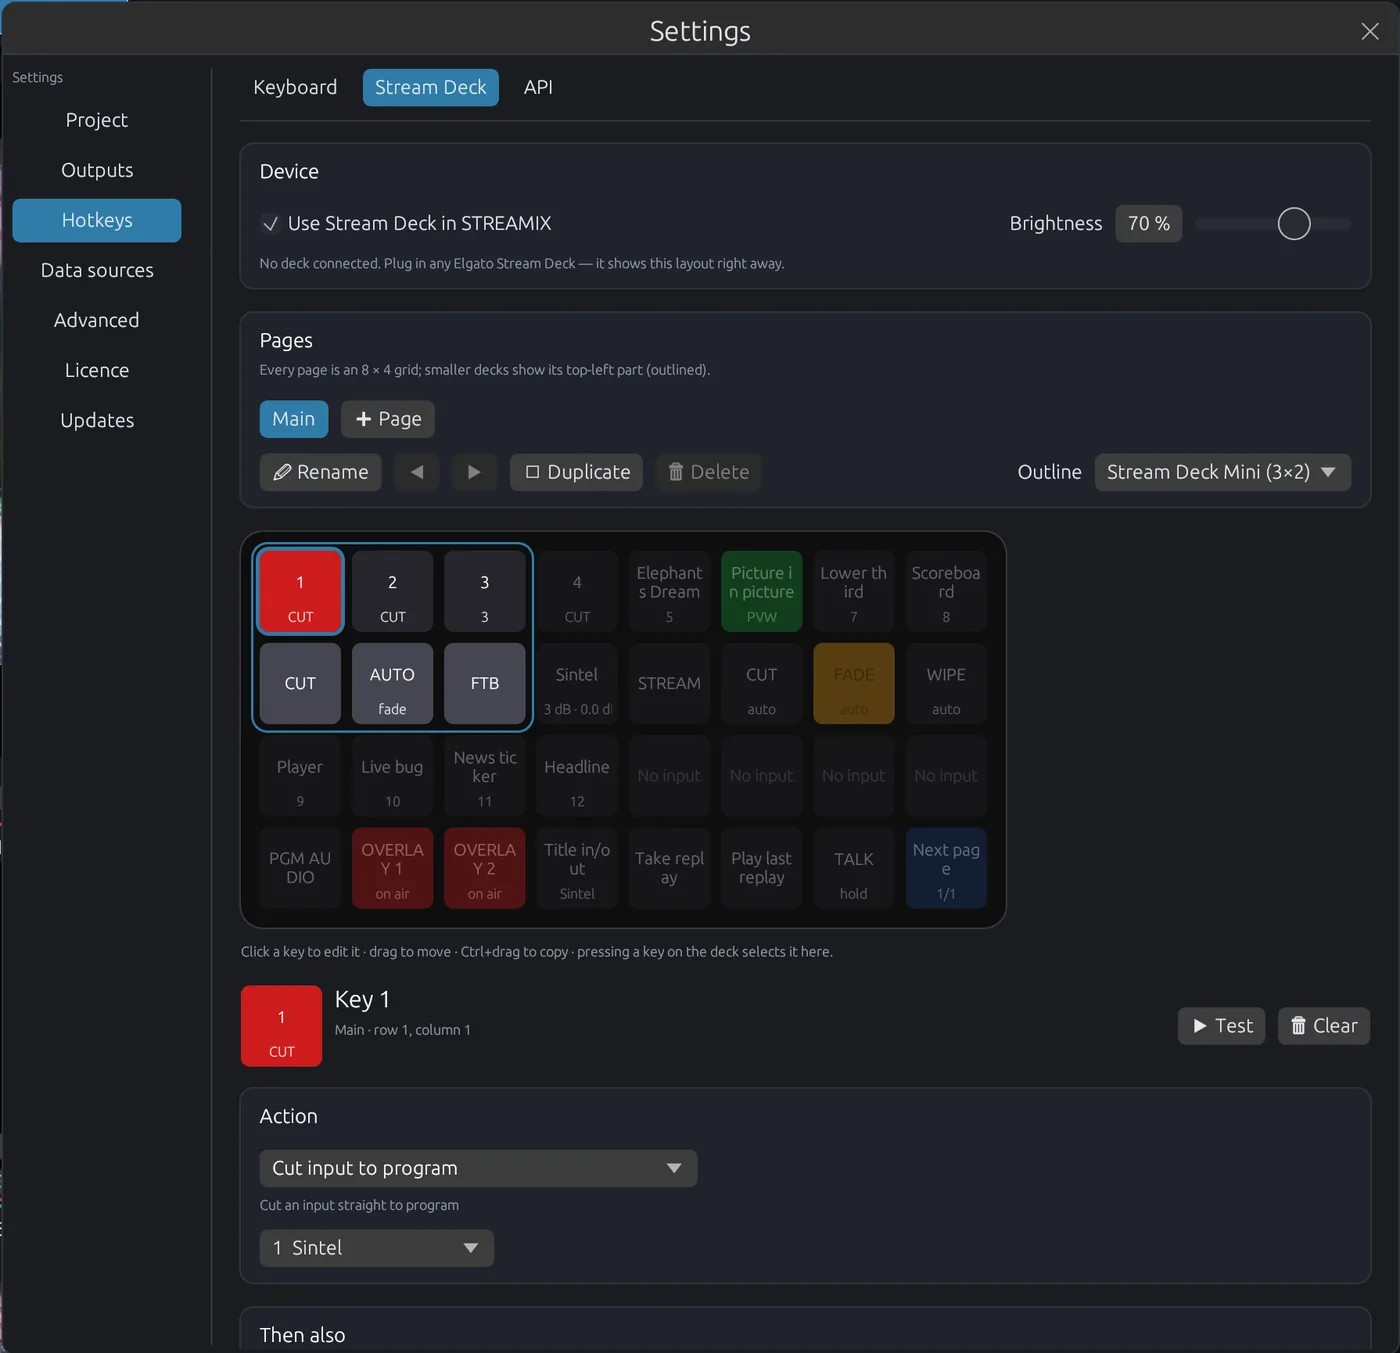Clear the key with Clear button
The image size is (1400, 1353).
[x=1324, y=1026]
